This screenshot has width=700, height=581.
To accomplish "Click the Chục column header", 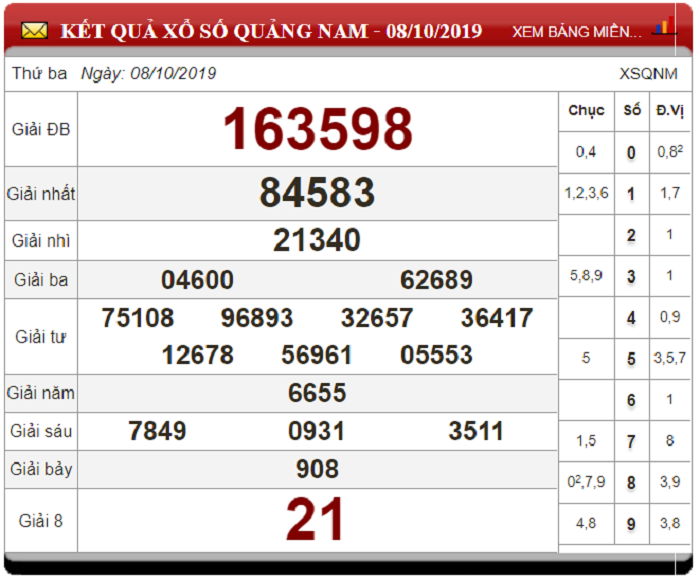I will click(x=586, y=111).
